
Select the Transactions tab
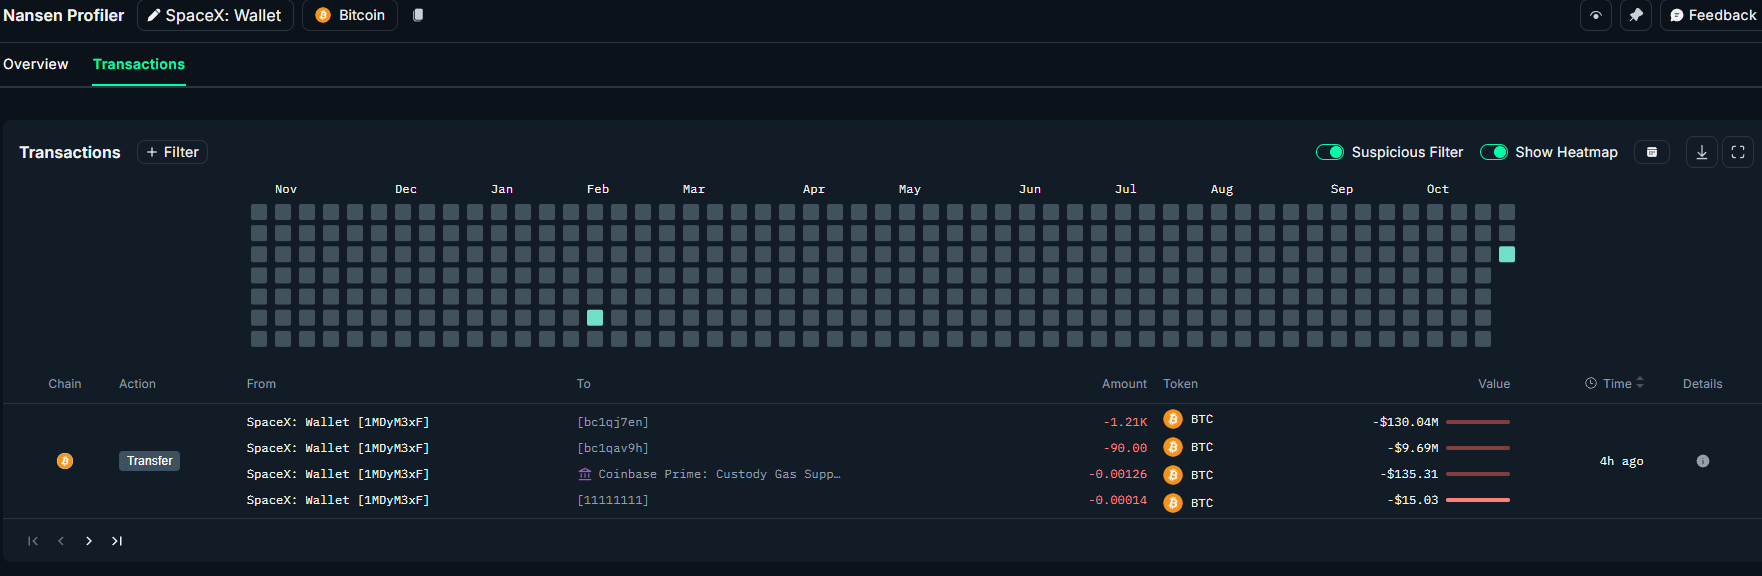click(139, 64)
